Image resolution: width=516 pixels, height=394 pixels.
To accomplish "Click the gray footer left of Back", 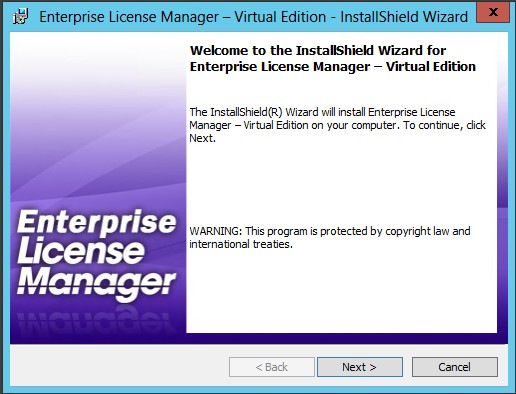I will tap(119, 367).
